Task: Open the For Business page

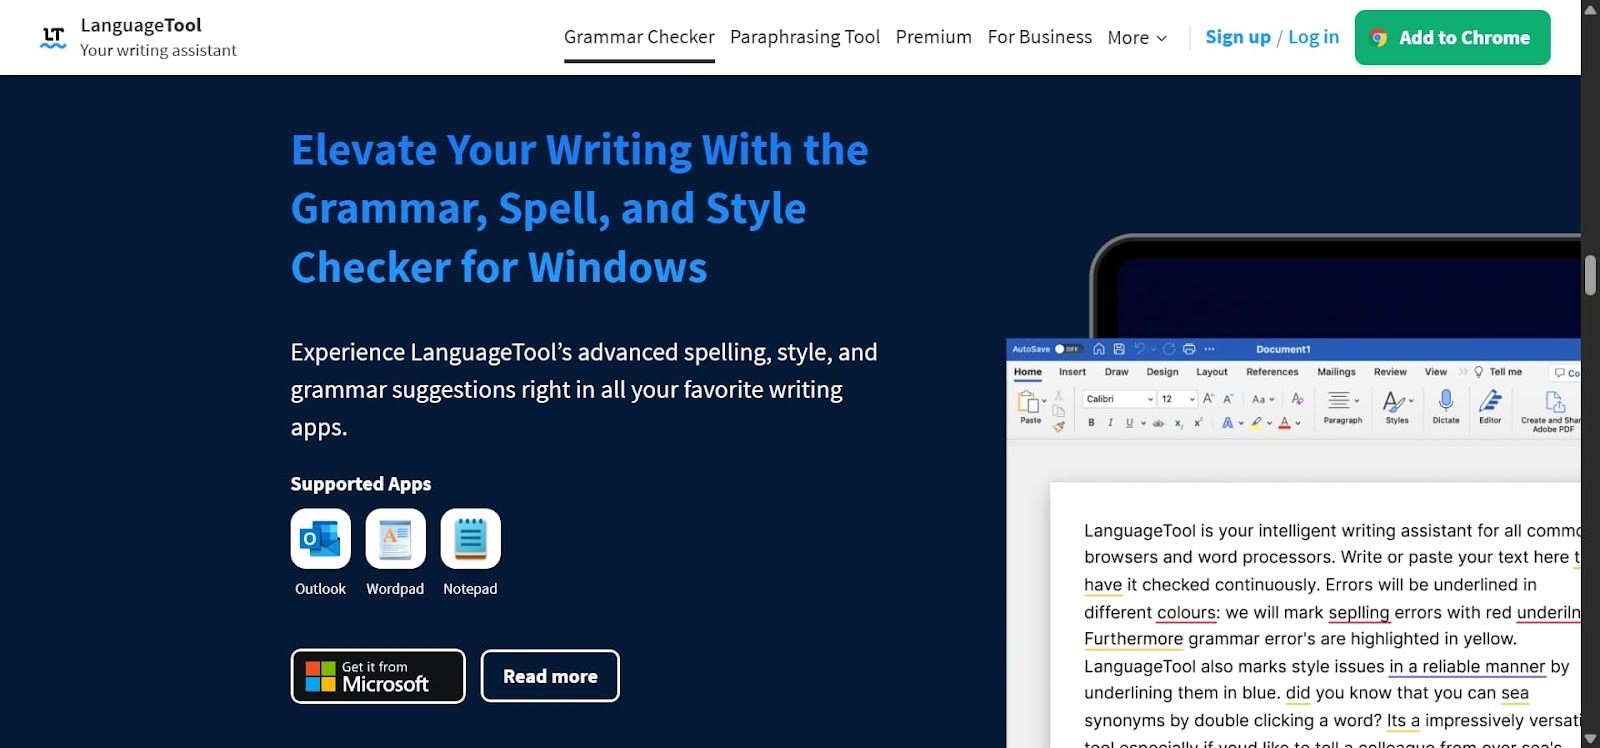Action: (1039, 37)
